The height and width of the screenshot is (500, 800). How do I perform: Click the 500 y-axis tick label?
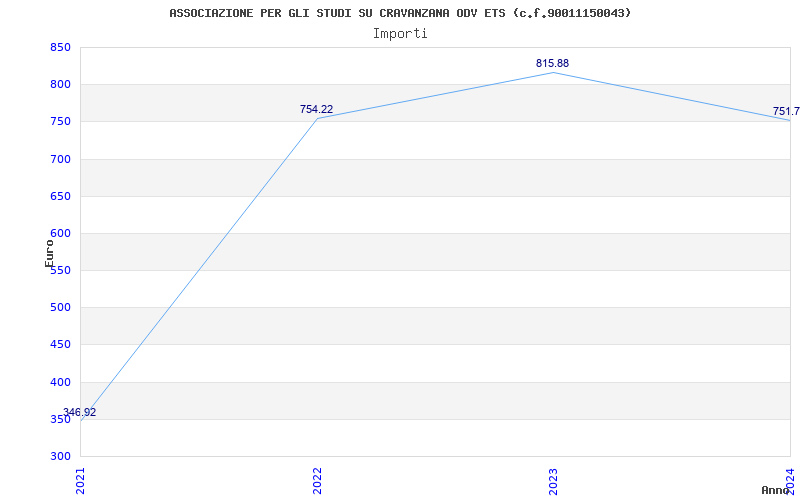click(x=60, y=308)
